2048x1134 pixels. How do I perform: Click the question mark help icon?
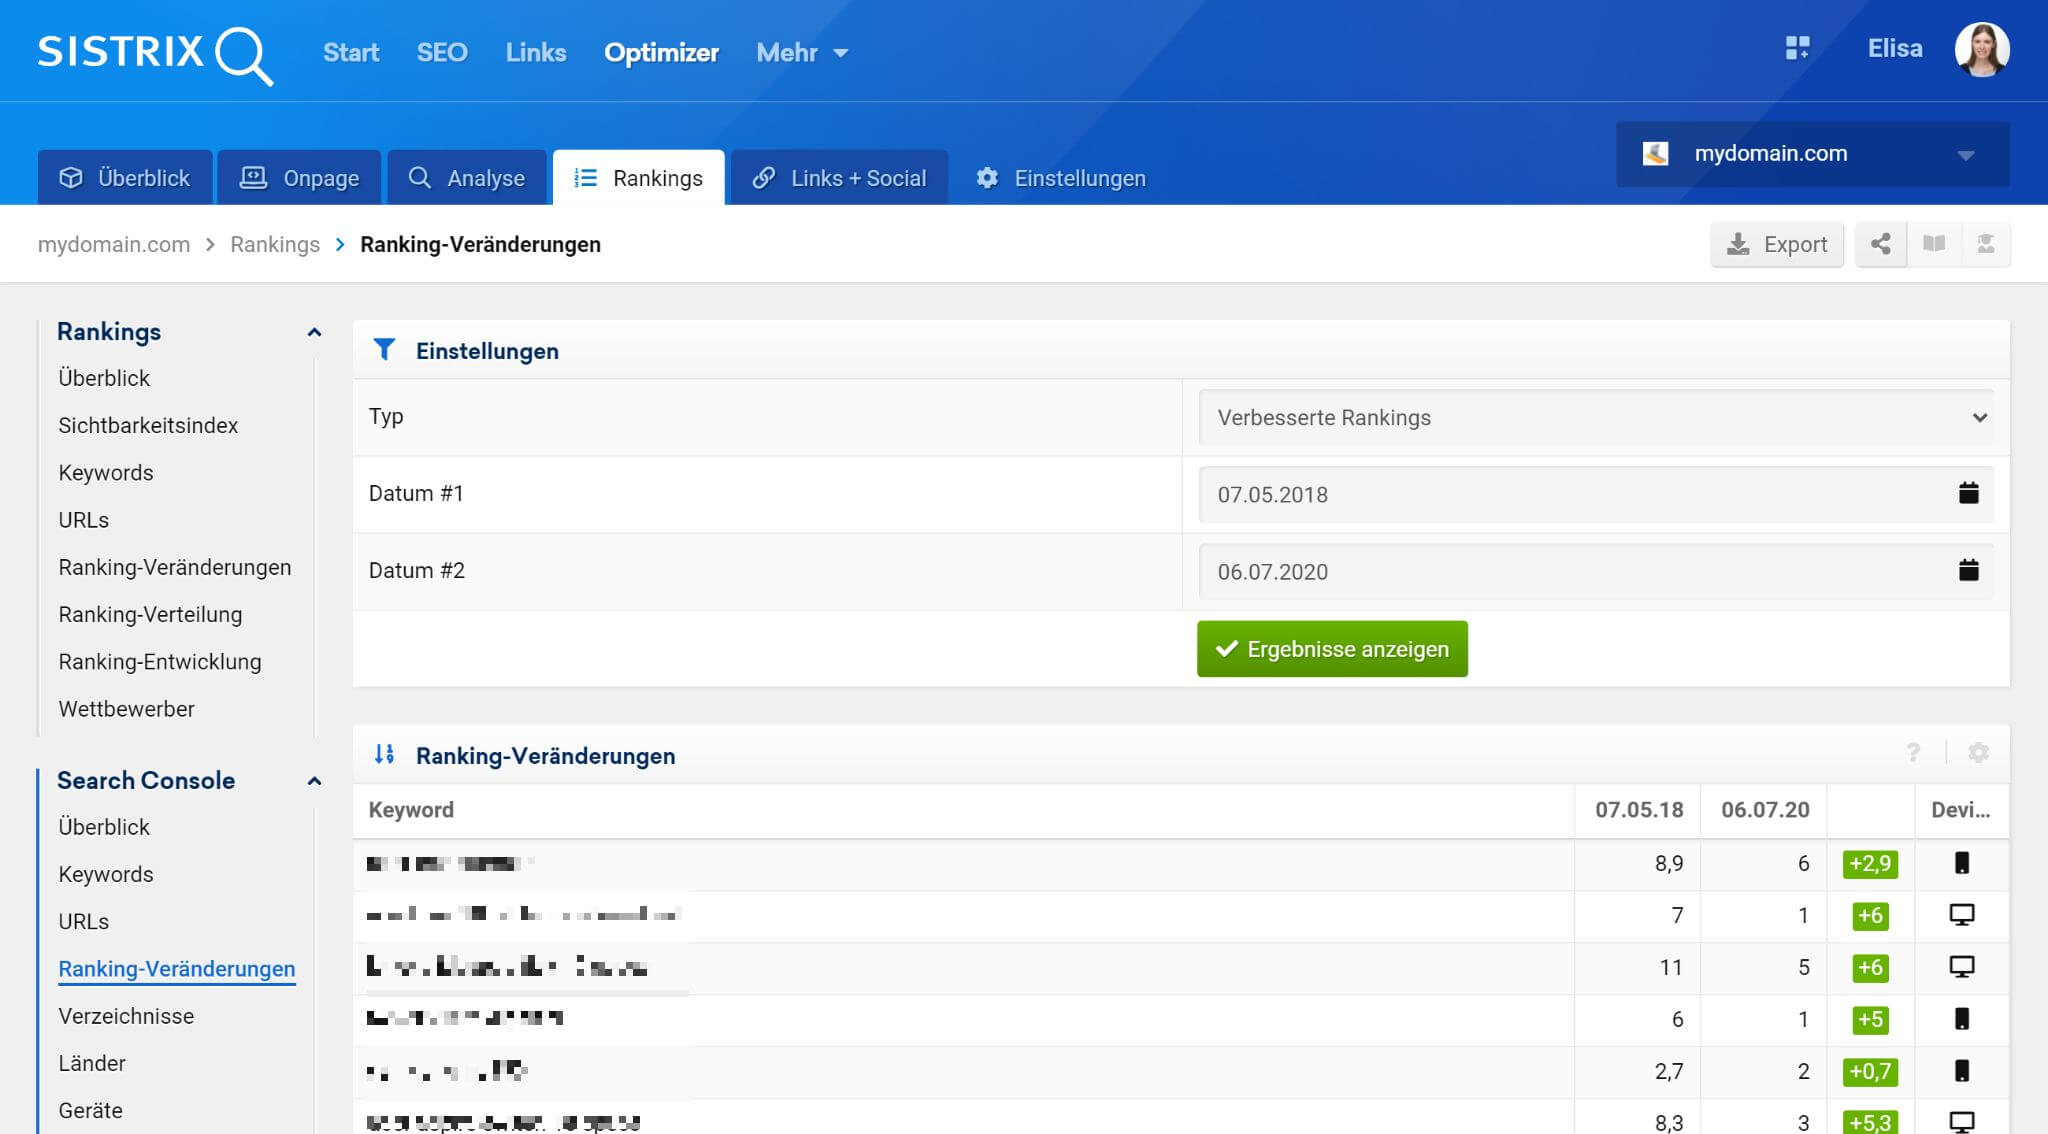[1913, 753]
